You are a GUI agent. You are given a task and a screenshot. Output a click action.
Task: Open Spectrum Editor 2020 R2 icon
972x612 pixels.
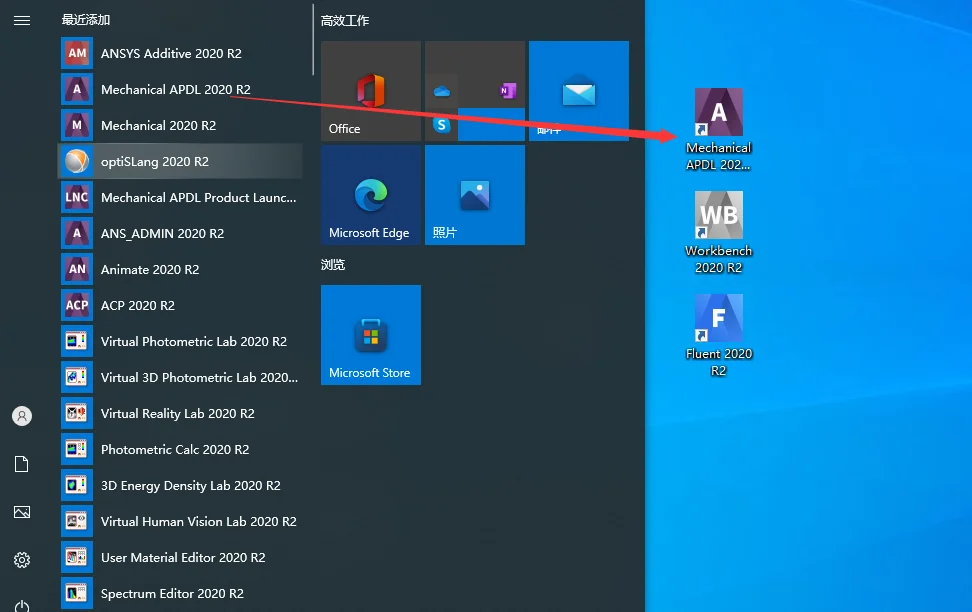click(x=77, y=593)
